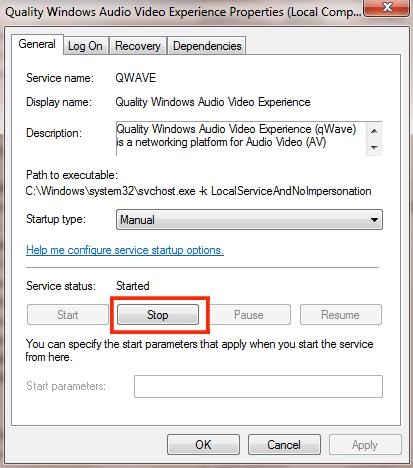Image resolution: width=413 pixels, height=468 pixels.
Task: Click inside the Description text box
Action: [x=241, y=138]
